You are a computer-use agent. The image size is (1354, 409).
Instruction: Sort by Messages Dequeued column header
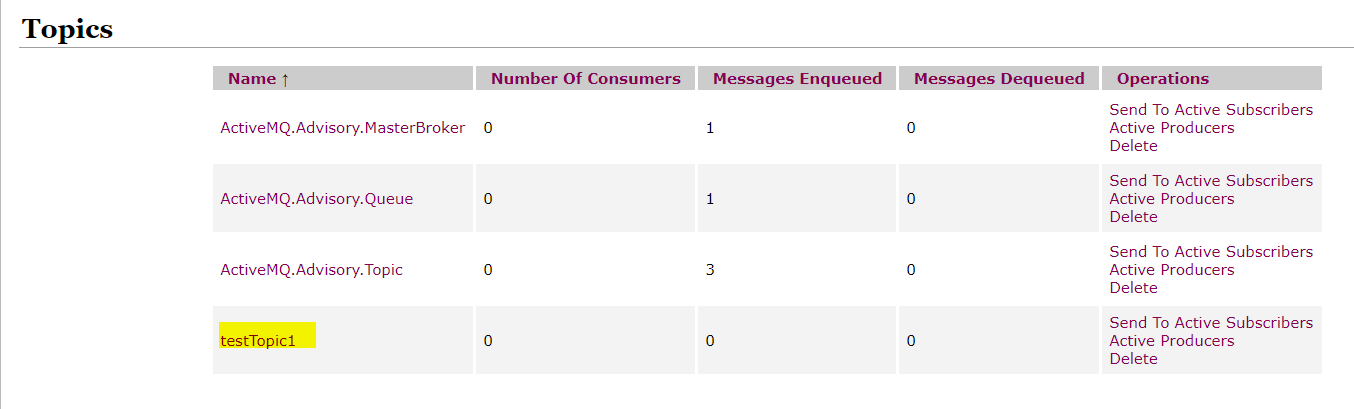[x=998, y=79]
